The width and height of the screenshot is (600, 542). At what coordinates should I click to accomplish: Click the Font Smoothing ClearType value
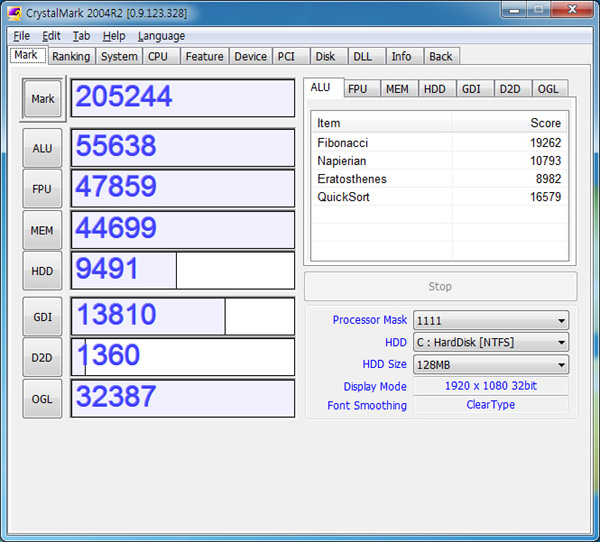pos(491,405)
